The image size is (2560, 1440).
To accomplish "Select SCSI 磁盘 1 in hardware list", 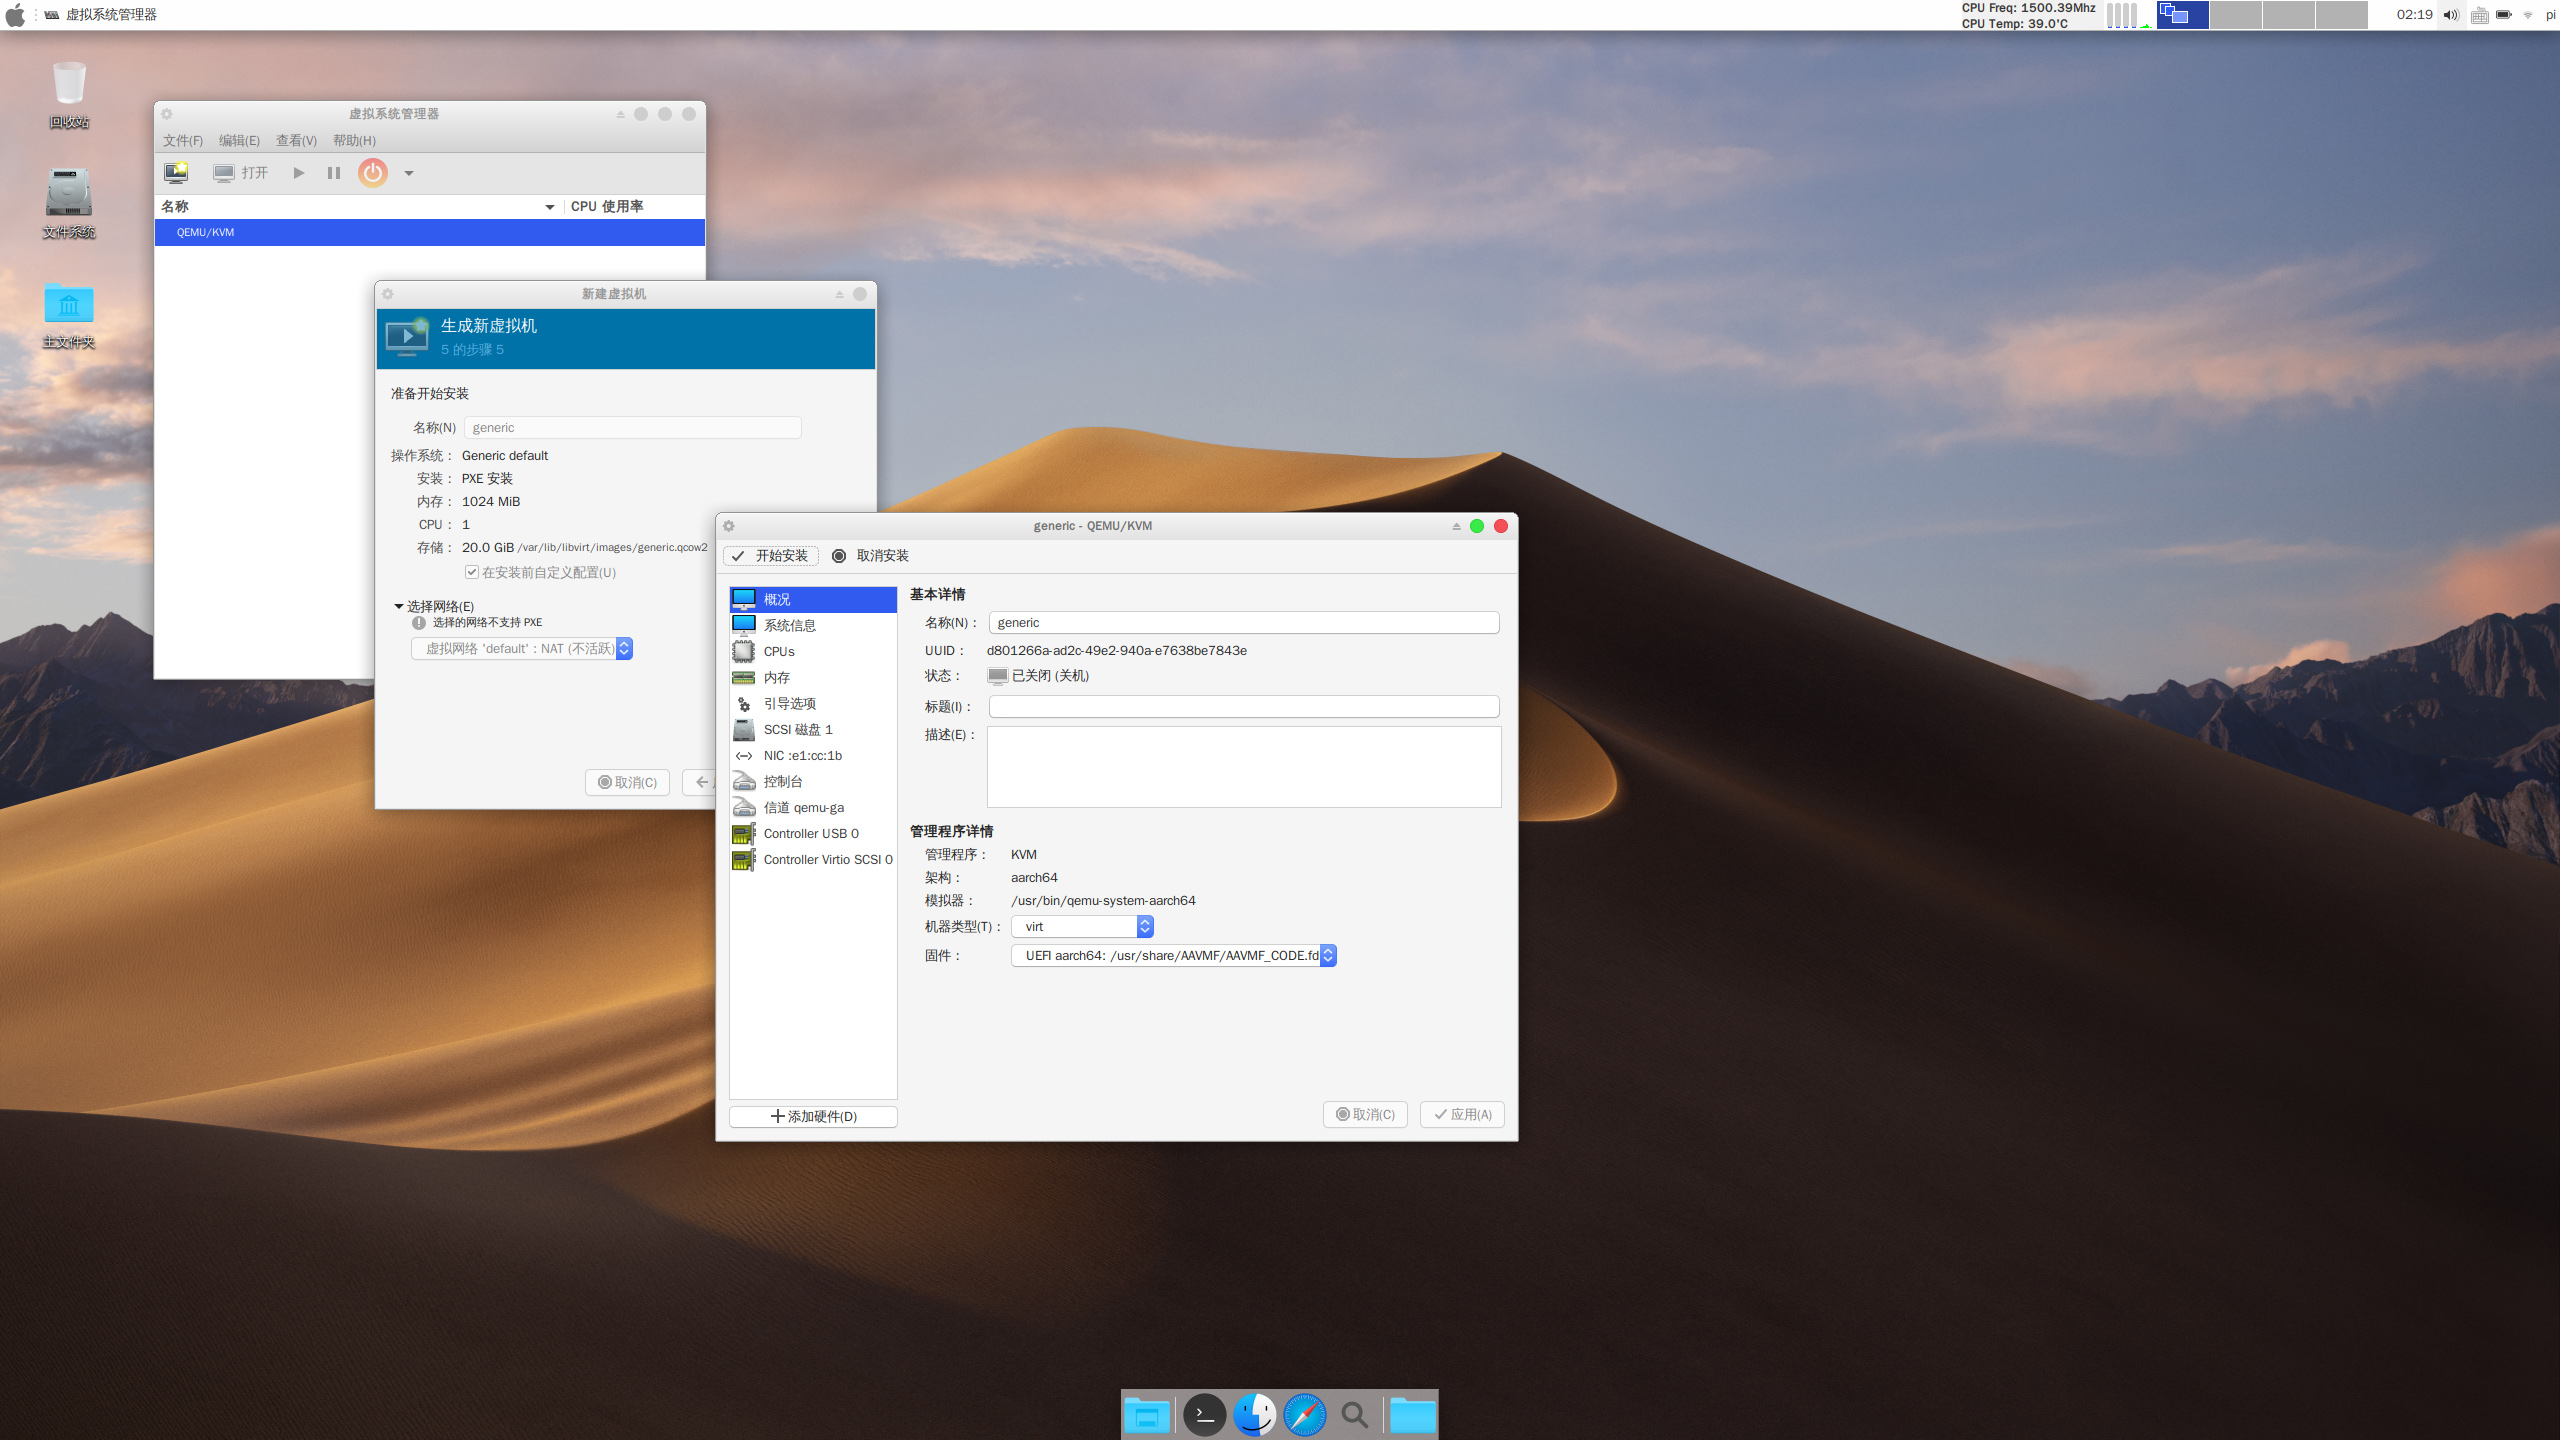I will pos(813,730).
